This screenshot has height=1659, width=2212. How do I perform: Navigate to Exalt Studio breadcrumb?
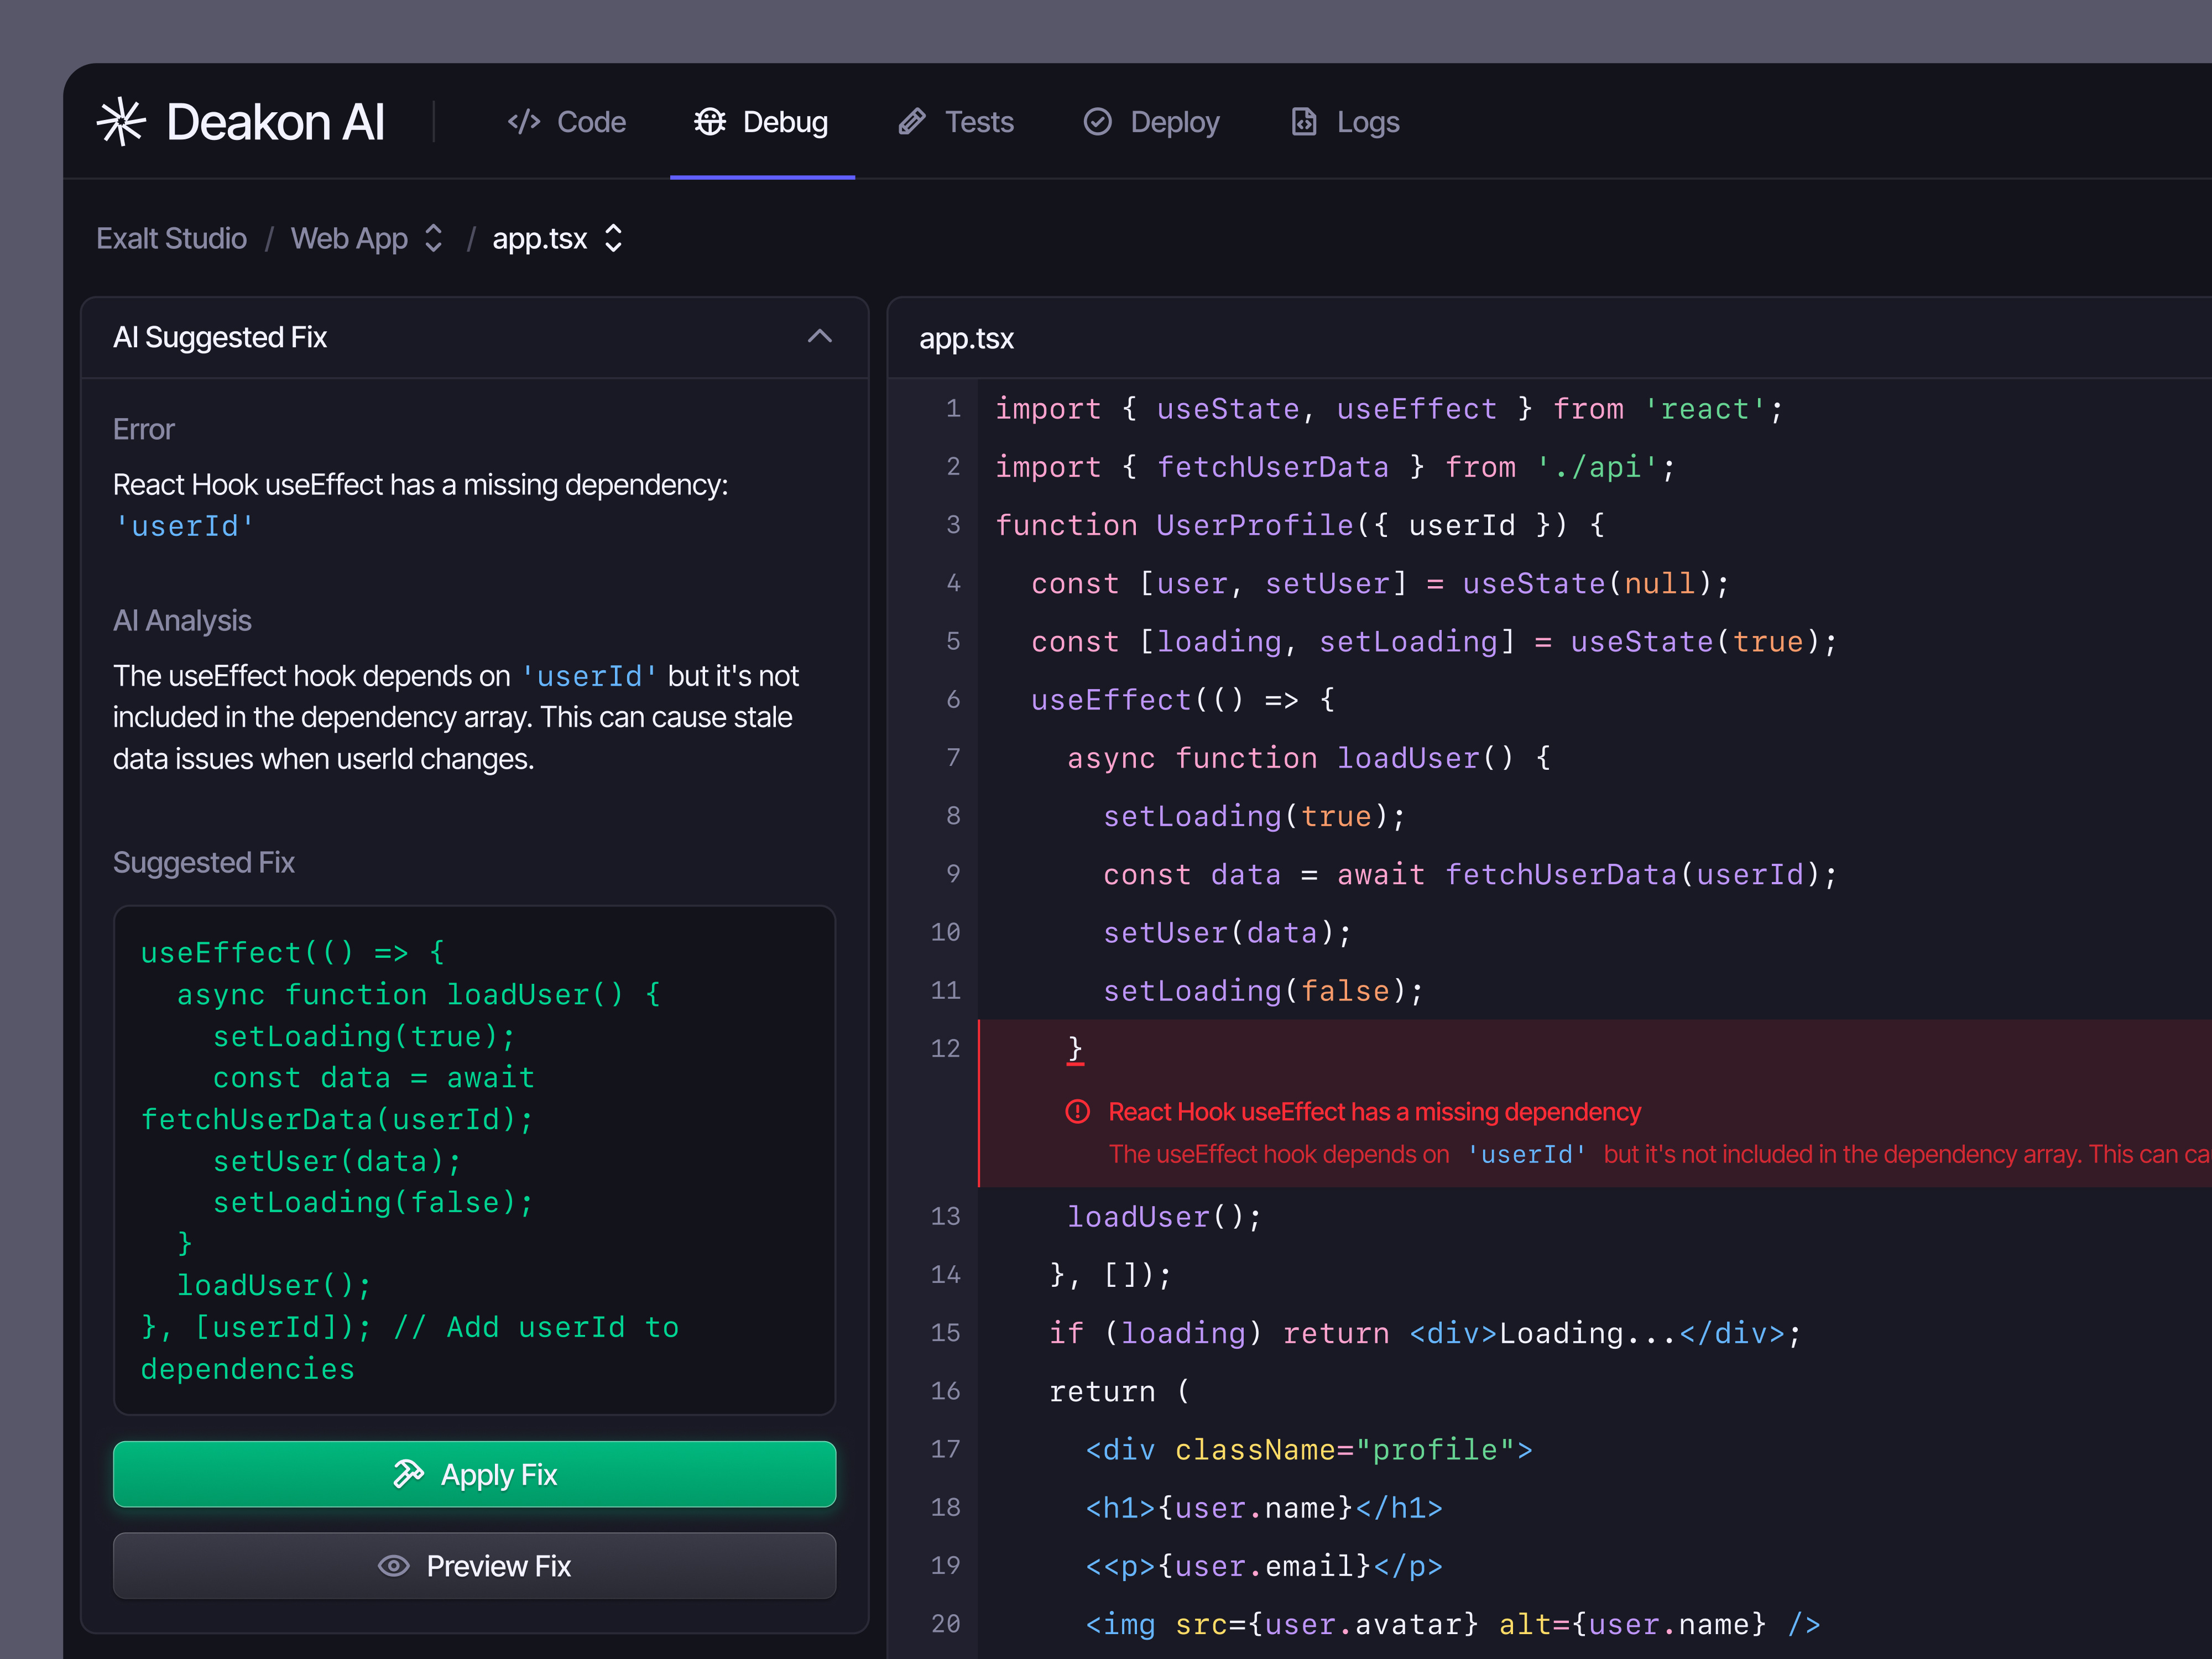pyautogui.click(x=171, y=238)
